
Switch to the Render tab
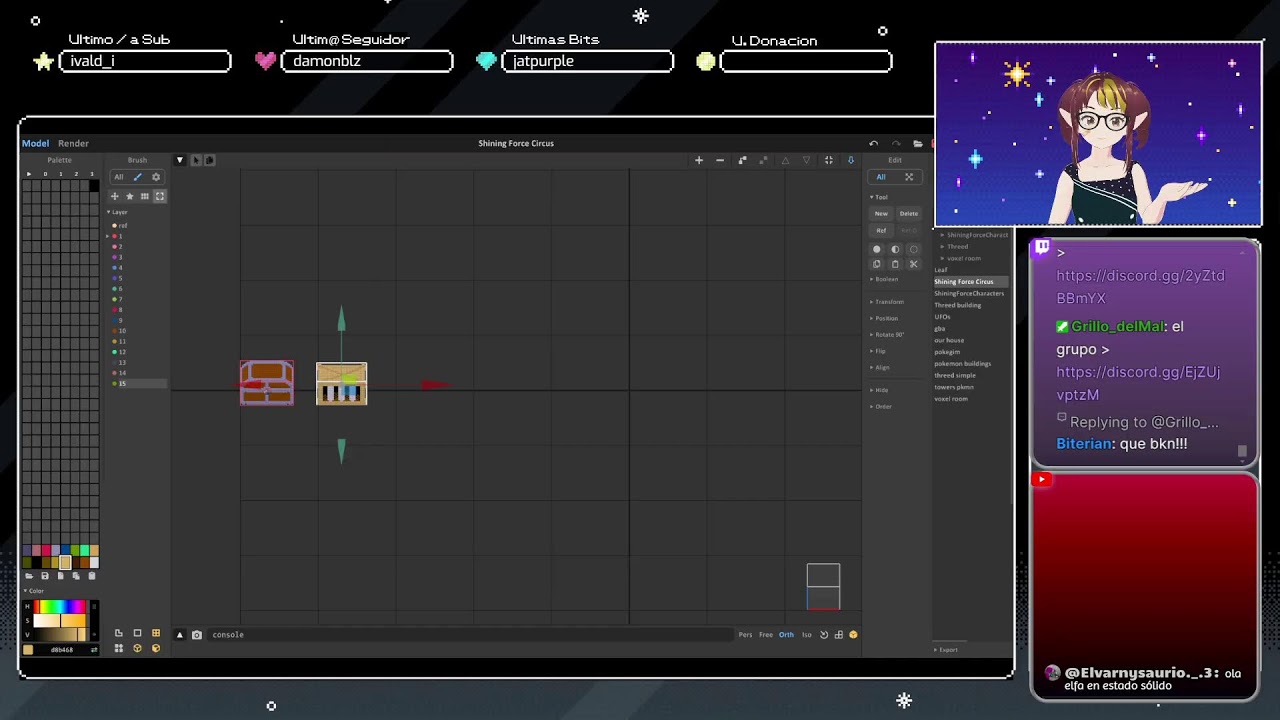[73, 143]
